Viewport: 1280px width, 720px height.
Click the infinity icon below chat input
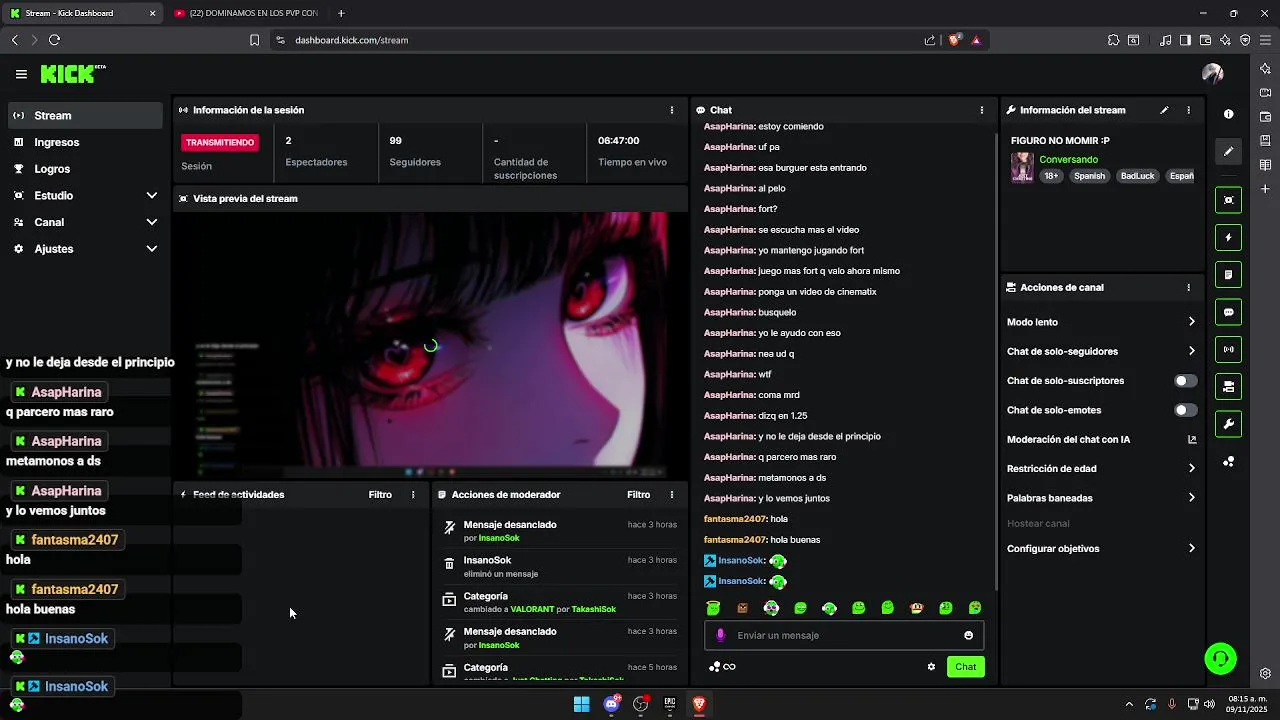(729, 667)
